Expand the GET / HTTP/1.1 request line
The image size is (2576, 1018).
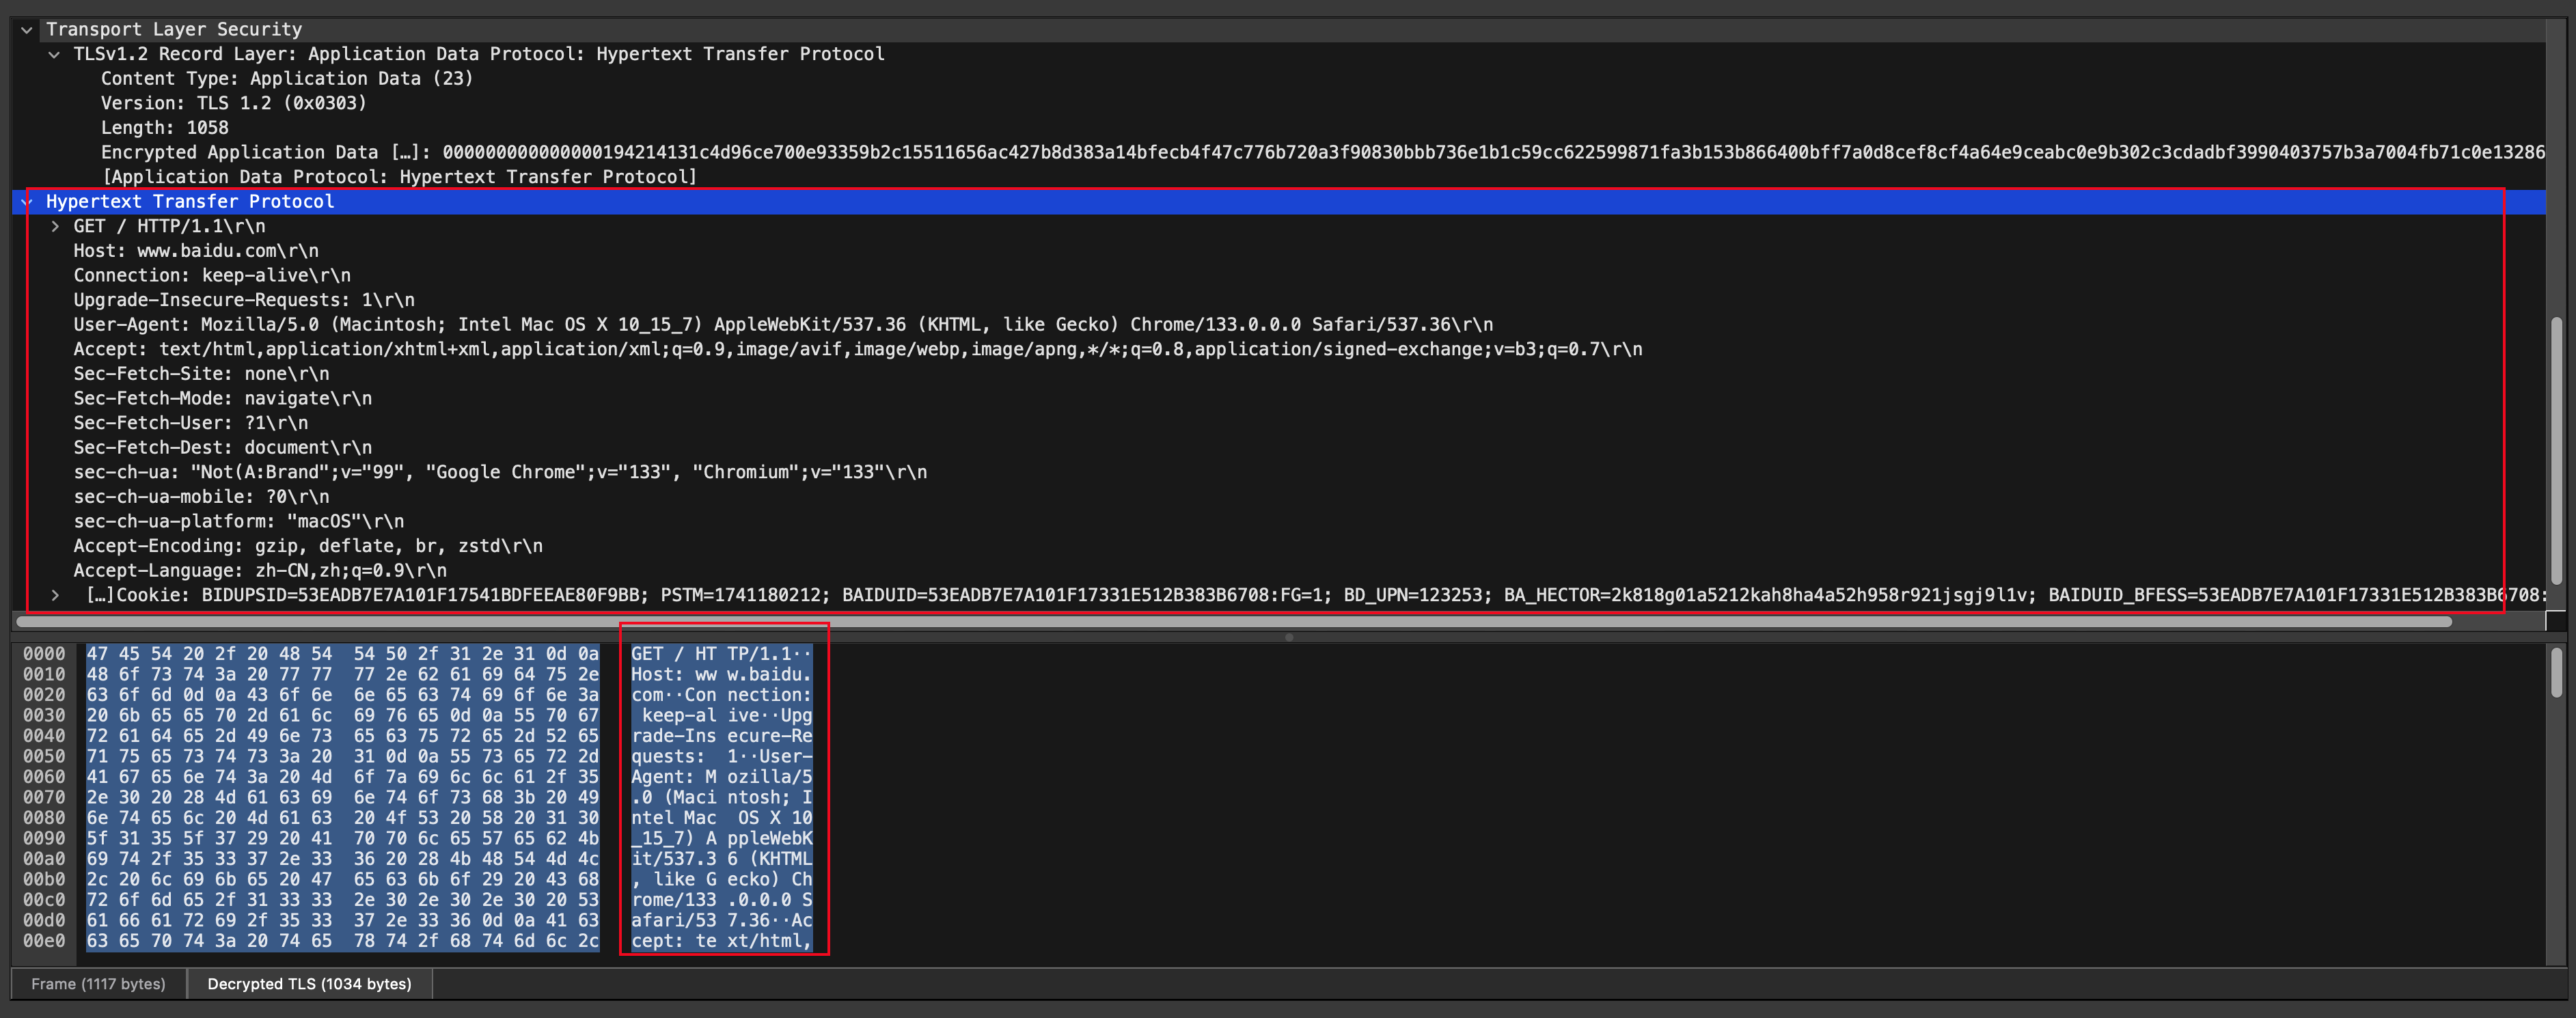pos(55,227)
